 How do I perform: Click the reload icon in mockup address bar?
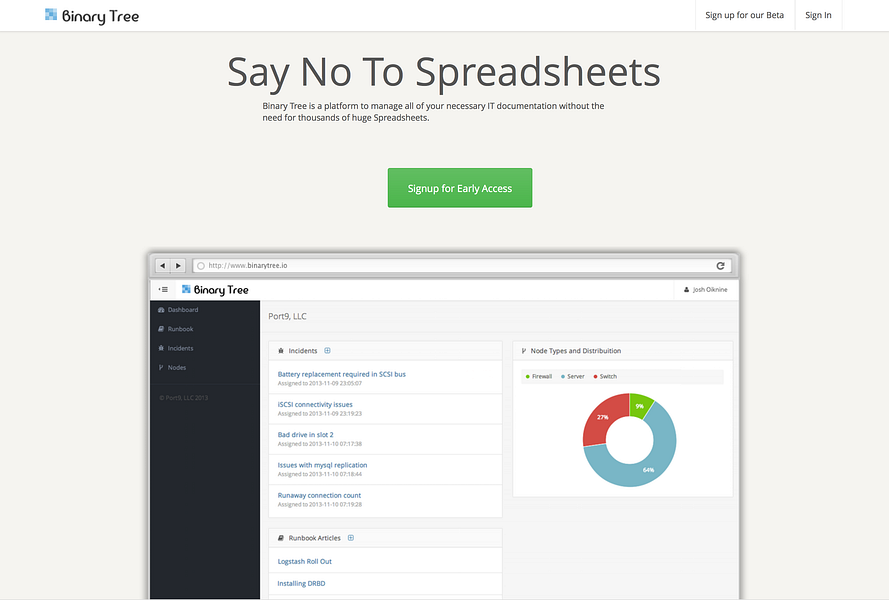click(x=720, y=265)
